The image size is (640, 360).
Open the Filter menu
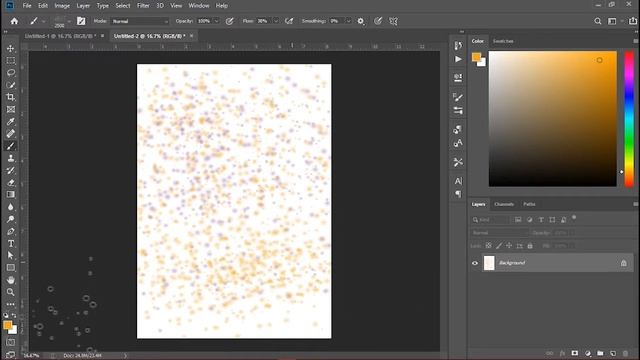[x=143, y=6]
